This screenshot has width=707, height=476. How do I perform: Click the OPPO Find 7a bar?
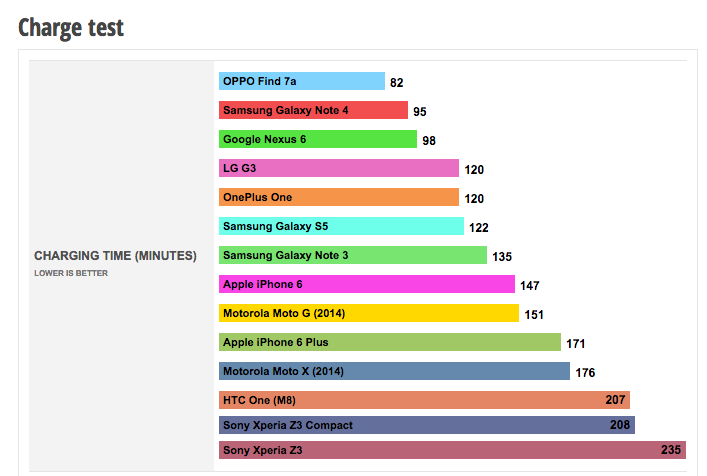tap(301, 82)
